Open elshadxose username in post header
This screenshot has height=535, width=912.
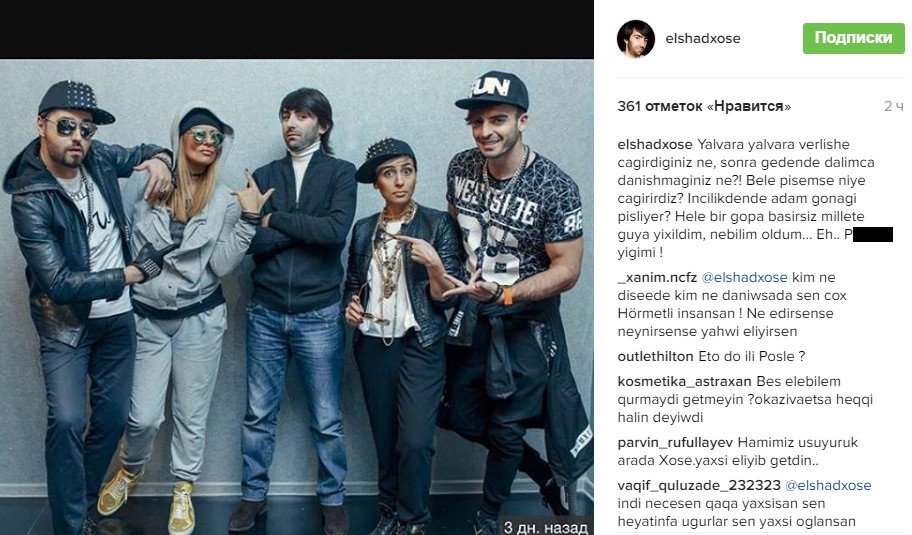[703, 38]
